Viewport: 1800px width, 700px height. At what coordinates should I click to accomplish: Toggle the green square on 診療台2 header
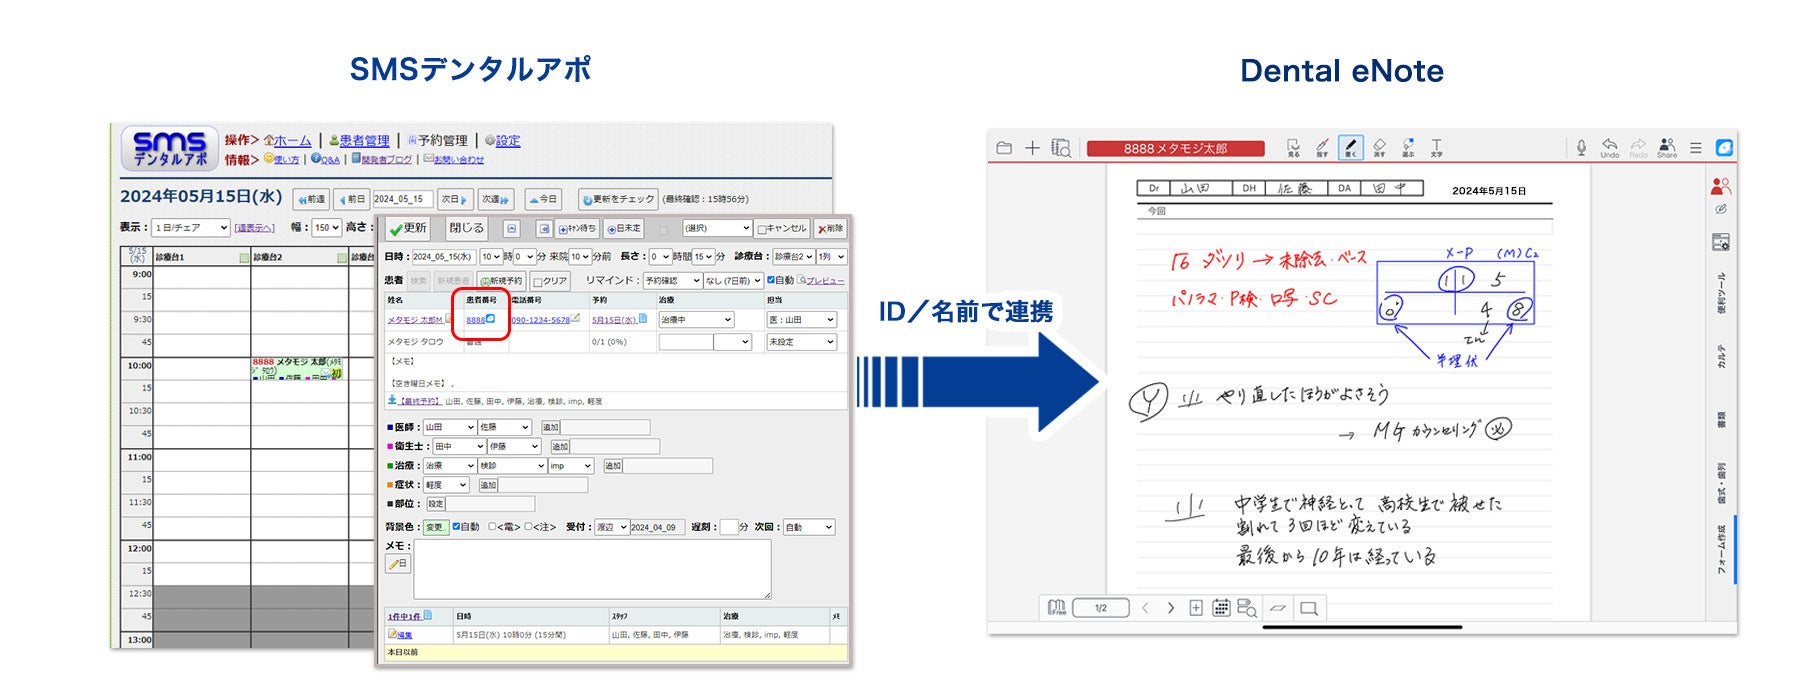click(x=342, y=257)
